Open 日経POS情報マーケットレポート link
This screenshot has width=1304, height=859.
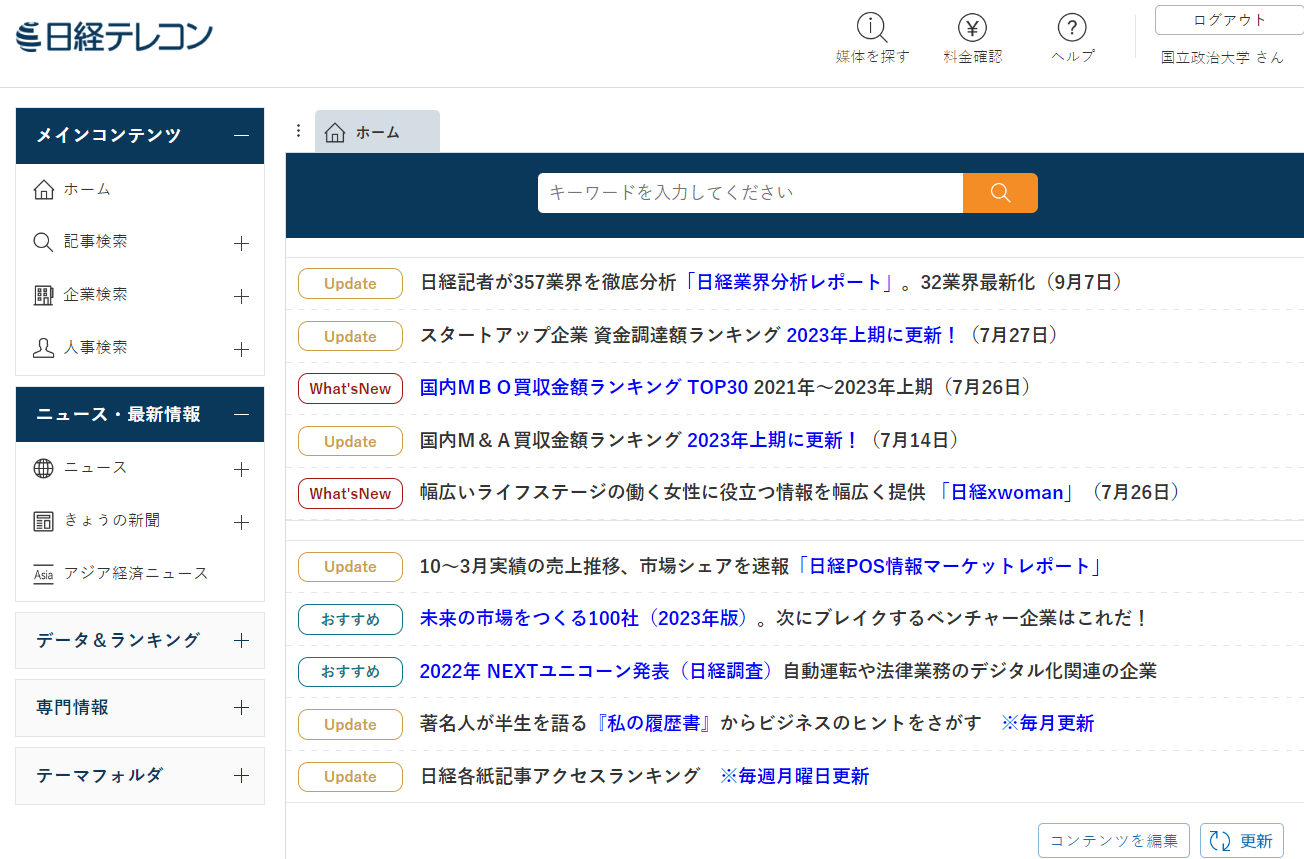(949, 566)
